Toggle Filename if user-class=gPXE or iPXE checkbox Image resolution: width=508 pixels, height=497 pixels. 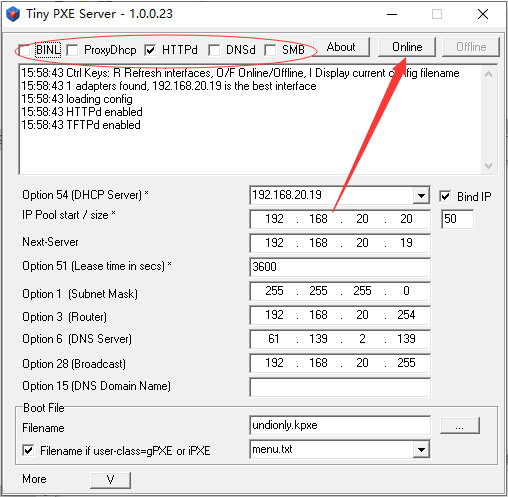[28, 450]
